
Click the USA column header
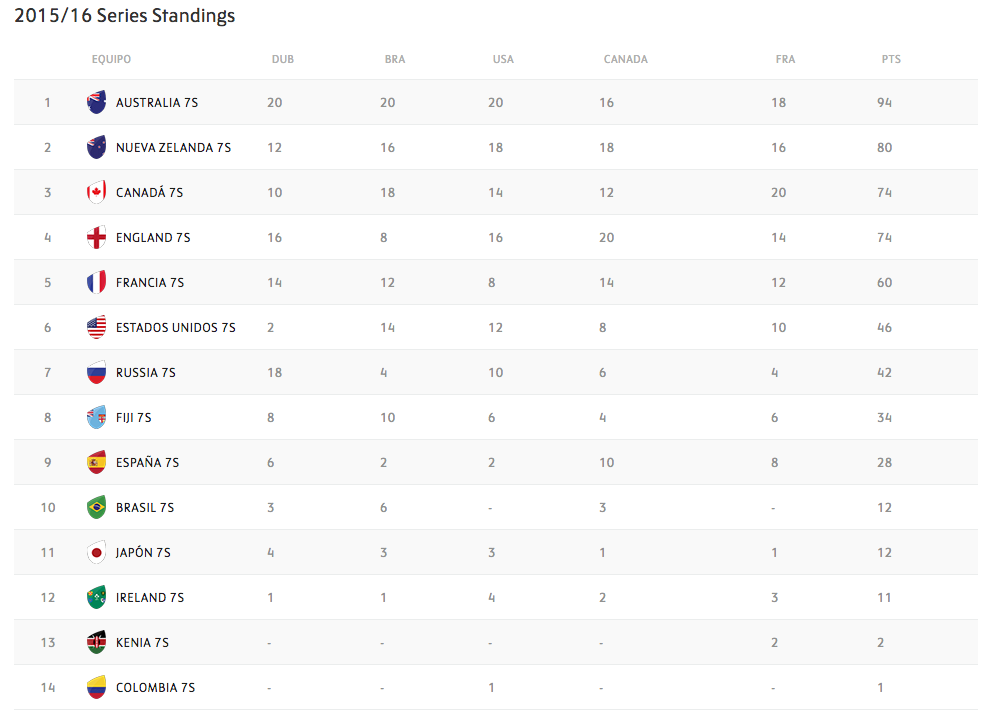point(503,60)
